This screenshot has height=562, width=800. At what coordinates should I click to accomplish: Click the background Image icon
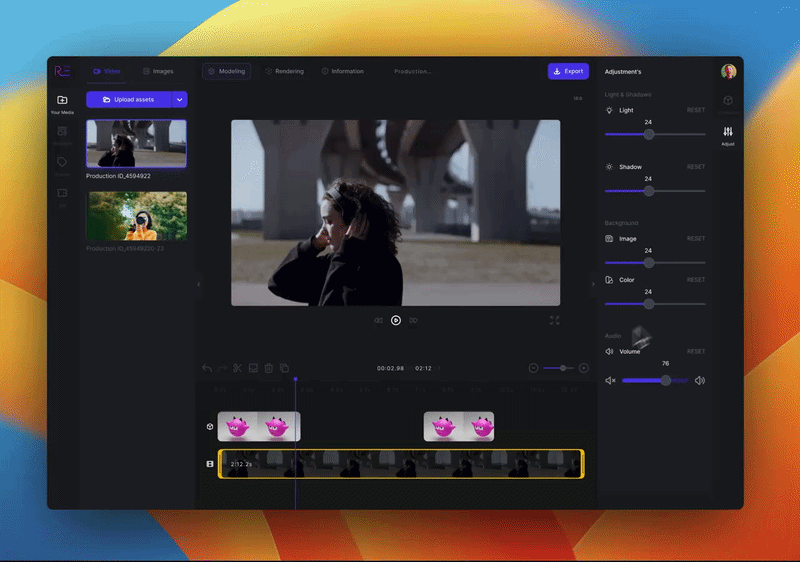pyautogui.click(x=609, y=239)
